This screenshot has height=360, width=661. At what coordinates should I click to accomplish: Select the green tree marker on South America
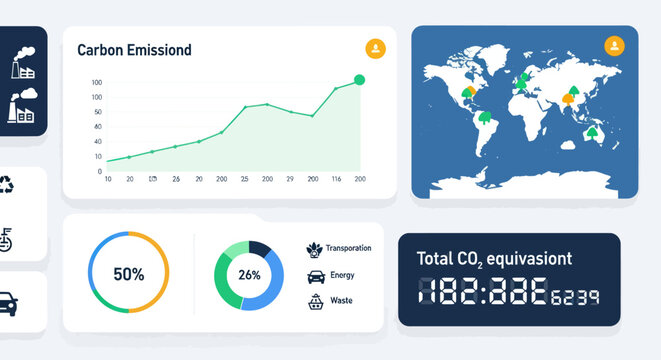pyautogui.click(x=485, y=118)
